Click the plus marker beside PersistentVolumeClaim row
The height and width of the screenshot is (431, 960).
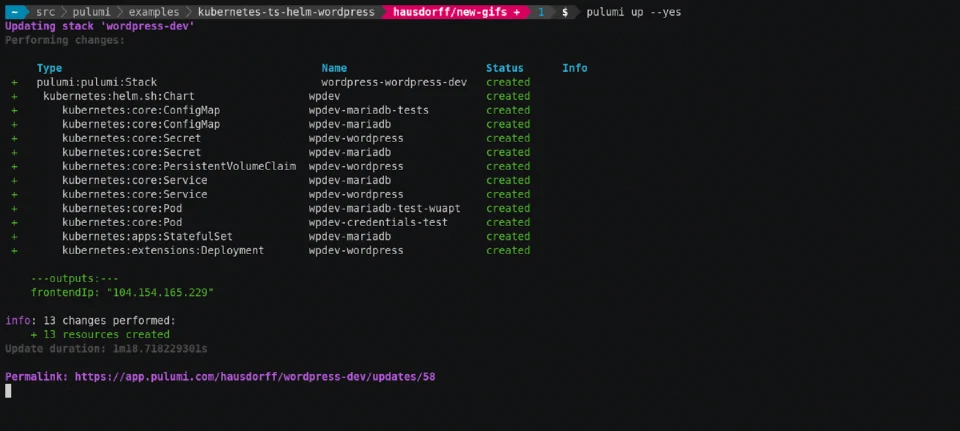pyautogui.click(x=14, y=167)
